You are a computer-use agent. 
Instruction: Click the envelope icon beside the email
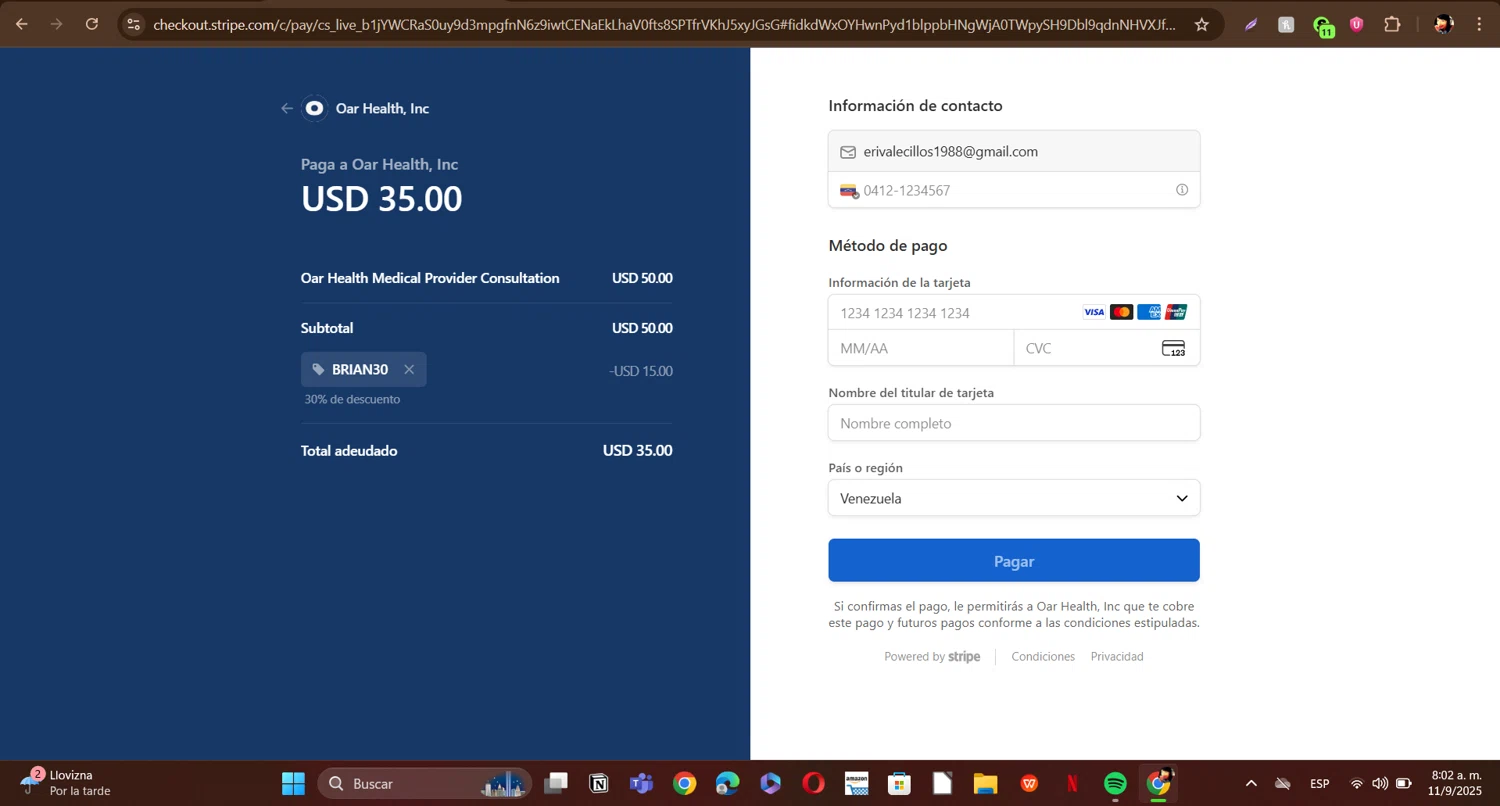(x=848, y=152)
